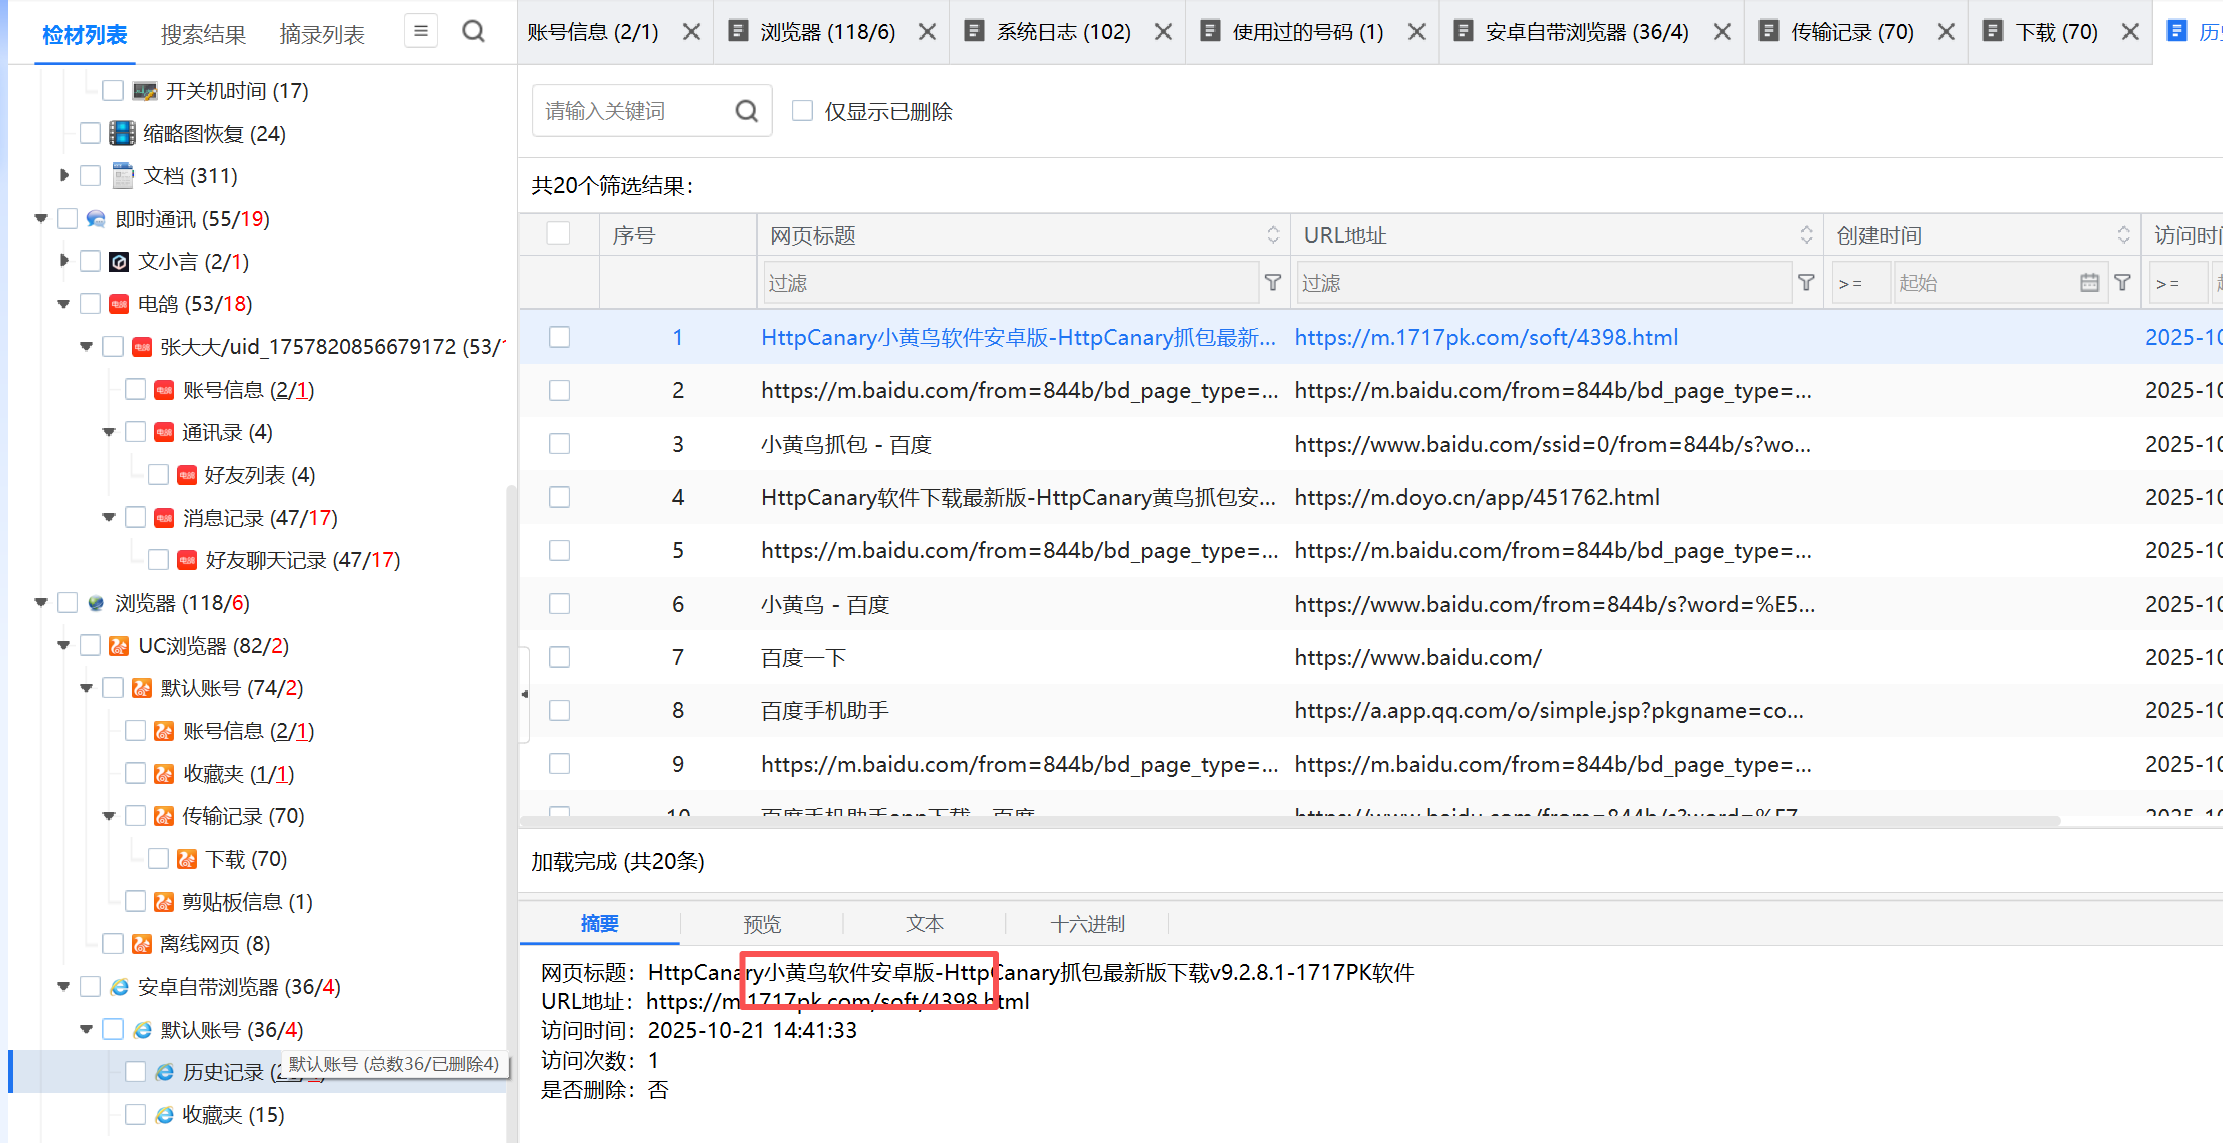2223x1143 pixels.
Task: Click the 剪贴板信息 icon
Action: [x=164, y=902]
